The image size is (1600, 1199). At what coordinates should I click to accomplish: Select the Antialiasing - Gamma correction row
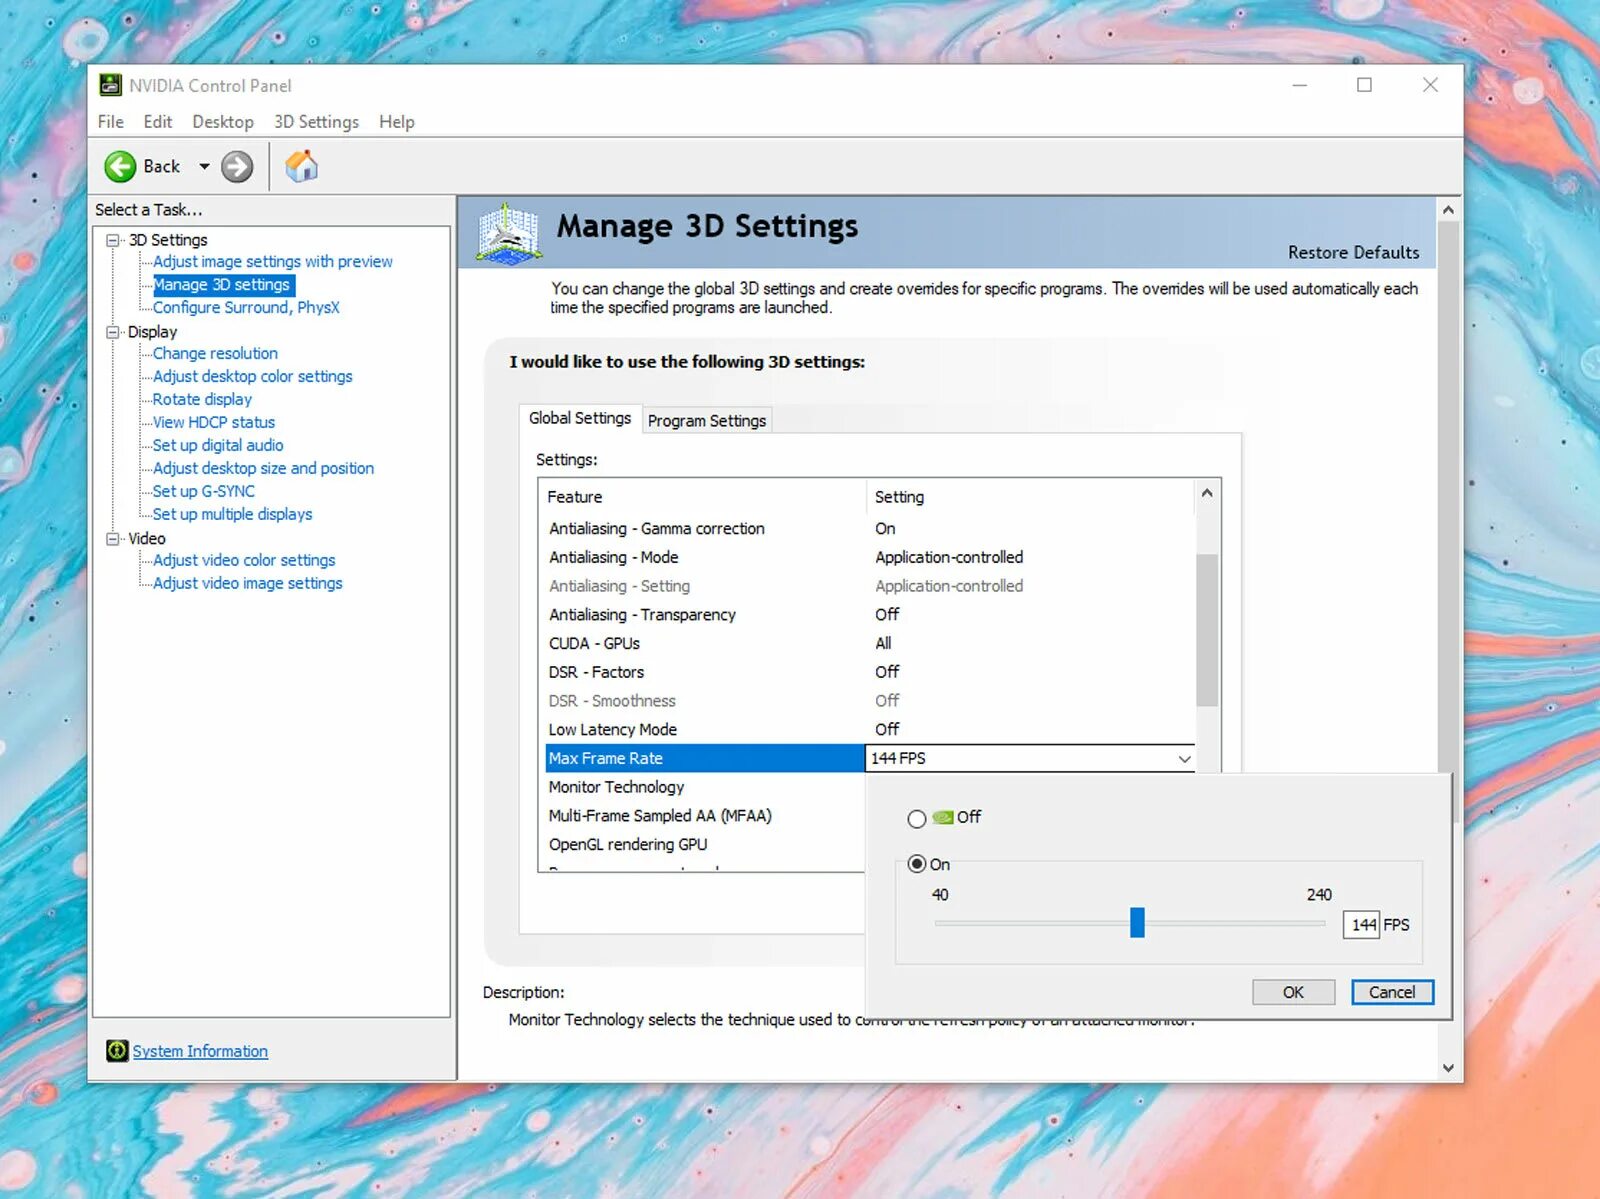click(x=868, y=528)
